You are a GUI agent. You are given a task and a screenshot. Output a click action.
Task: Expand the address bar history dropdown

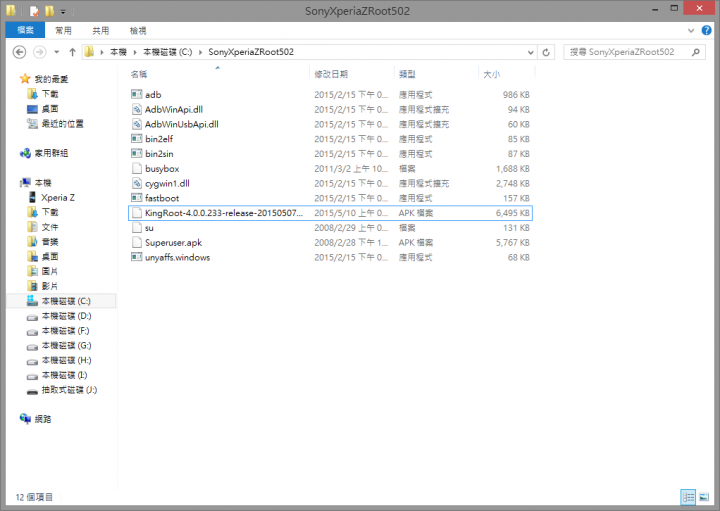click(x=530, y=52)
